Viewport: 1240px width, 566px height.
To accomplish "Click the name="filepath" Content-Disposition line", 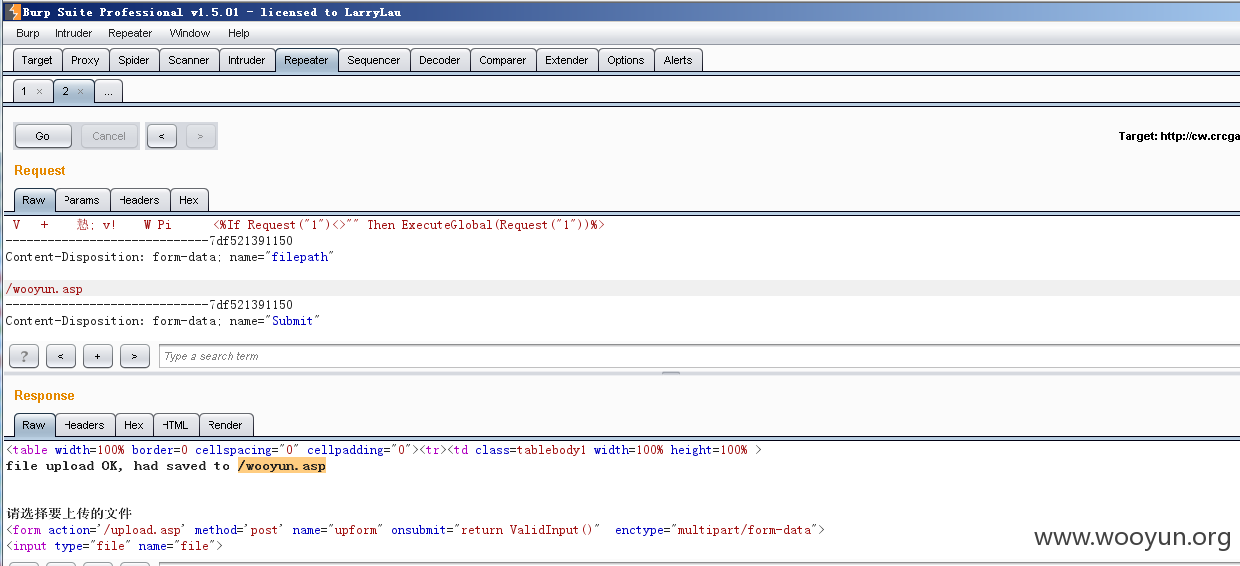I will click(169, 257).
